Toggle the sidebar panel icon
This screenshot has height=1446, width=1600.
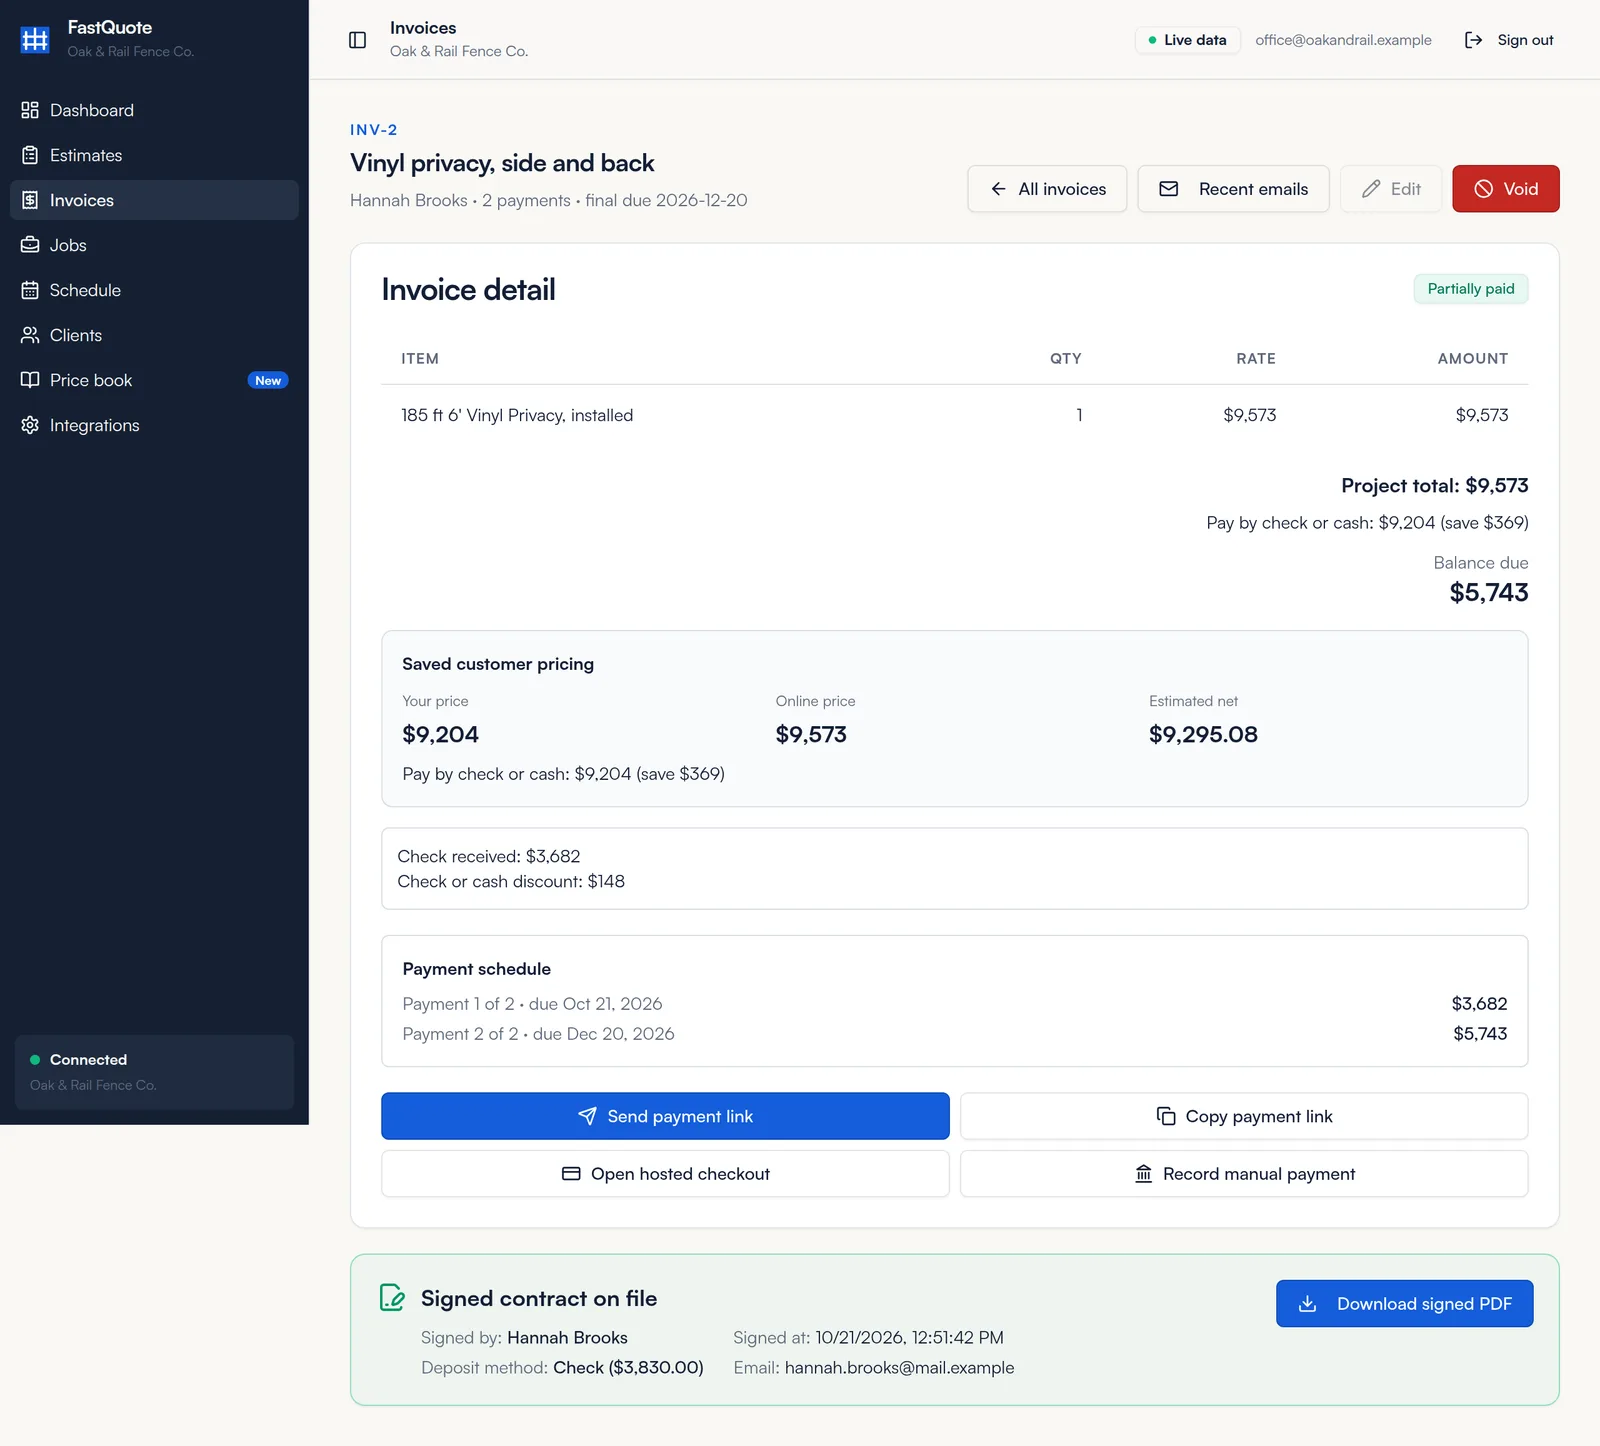[x=357, y=40]
